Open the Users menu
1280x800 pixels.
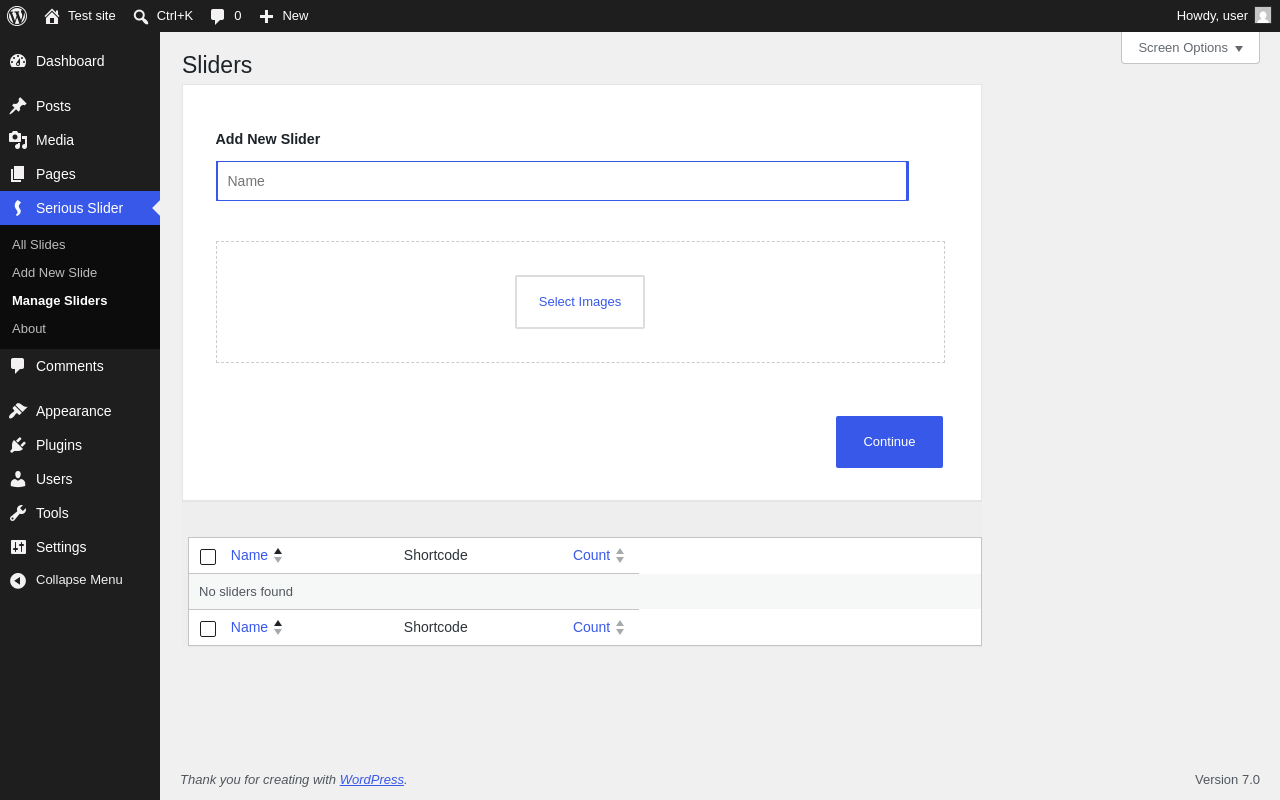[x=80, y=479]
